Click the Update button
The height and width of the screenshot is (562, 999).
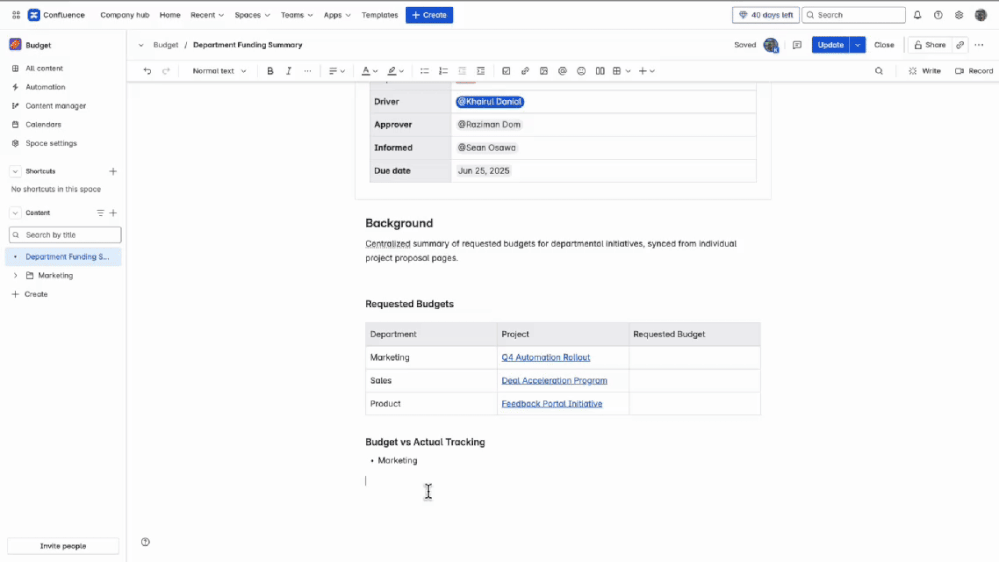[830, 45]
